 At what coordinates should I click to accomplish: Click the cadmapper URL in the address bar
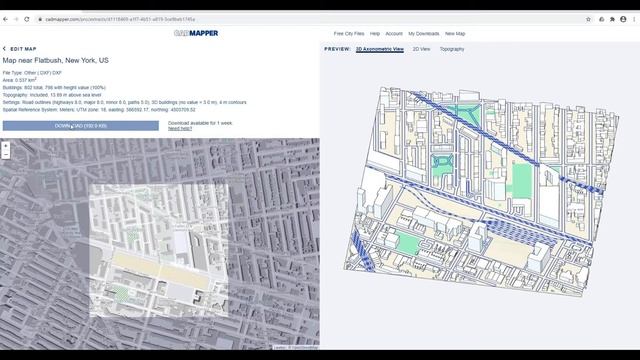[120, 19]
